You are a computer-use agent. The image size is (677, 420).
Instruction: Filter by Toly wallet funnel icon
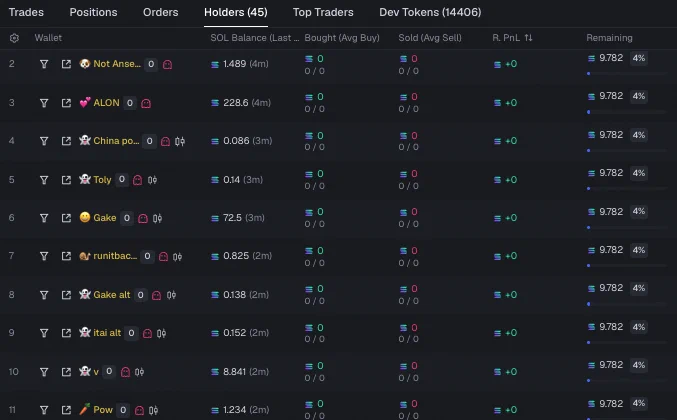[x=44, y=180]
